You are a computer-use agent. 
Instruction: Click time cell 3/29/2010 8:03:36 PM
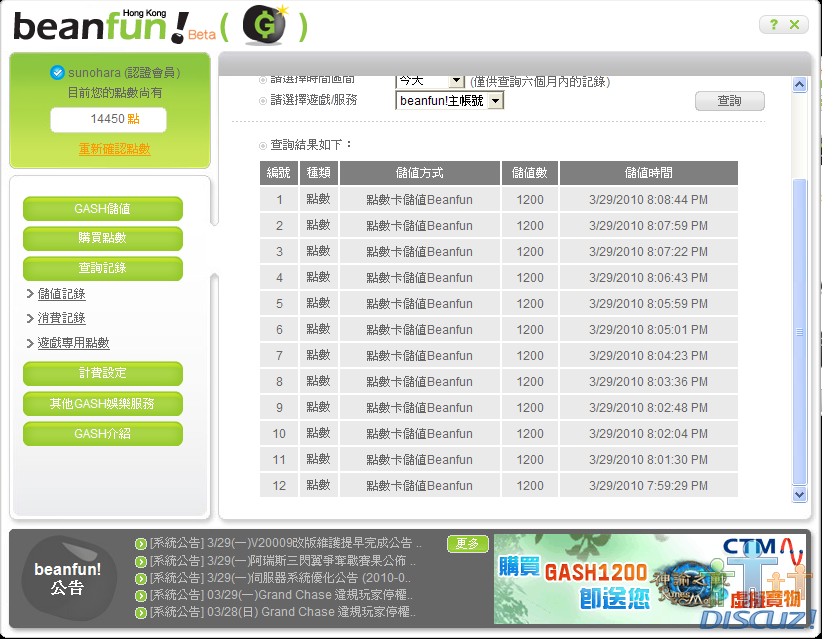point(648,382)
